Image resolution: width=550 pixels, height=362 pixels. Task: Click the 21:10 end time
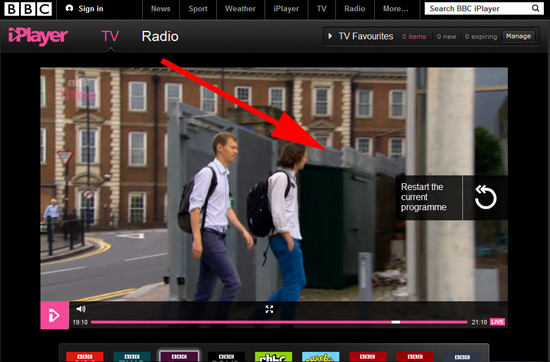(x=479, y=322)
